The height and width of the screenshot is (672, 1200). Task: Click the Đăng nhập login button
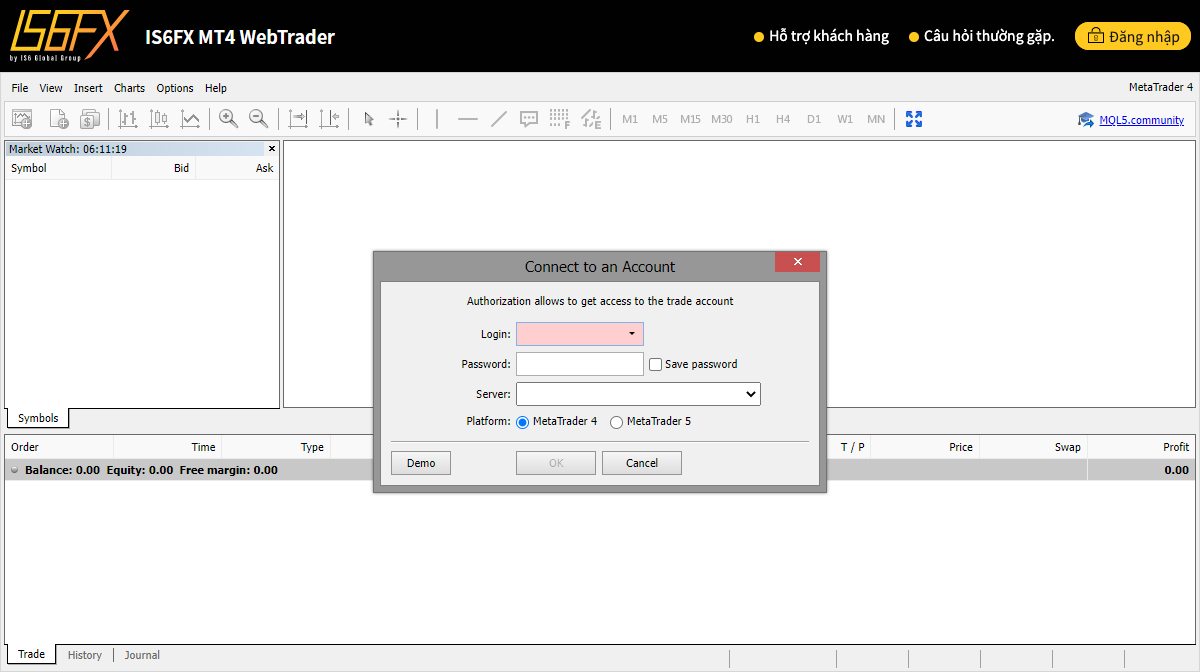click(x=1133, y=36)
